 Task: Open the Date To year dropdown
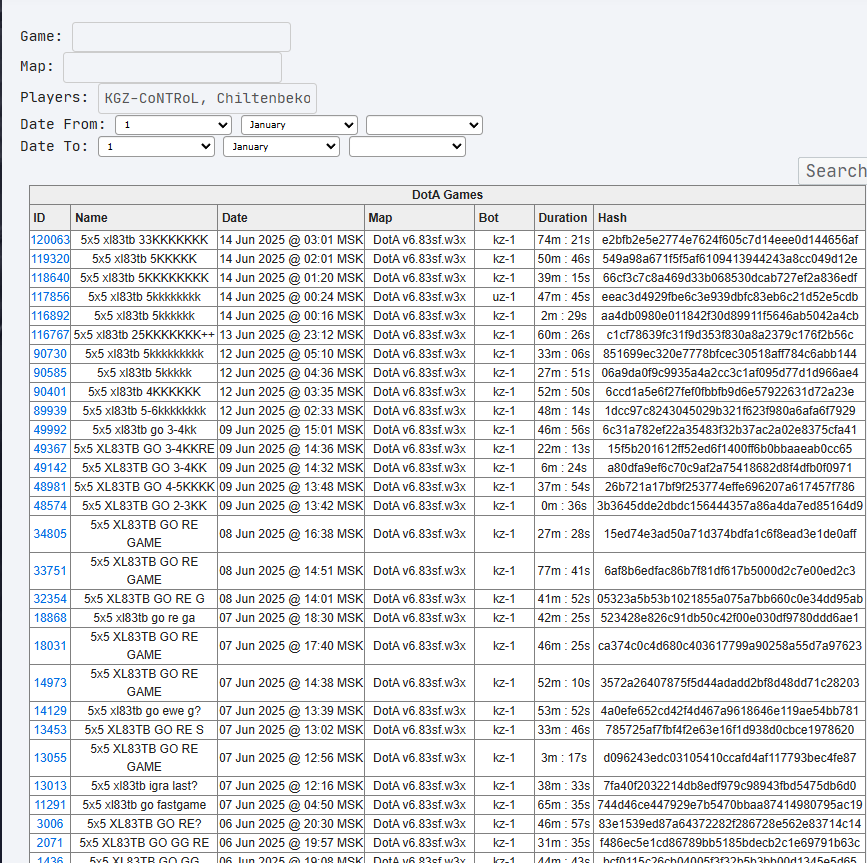pos(408,147)
